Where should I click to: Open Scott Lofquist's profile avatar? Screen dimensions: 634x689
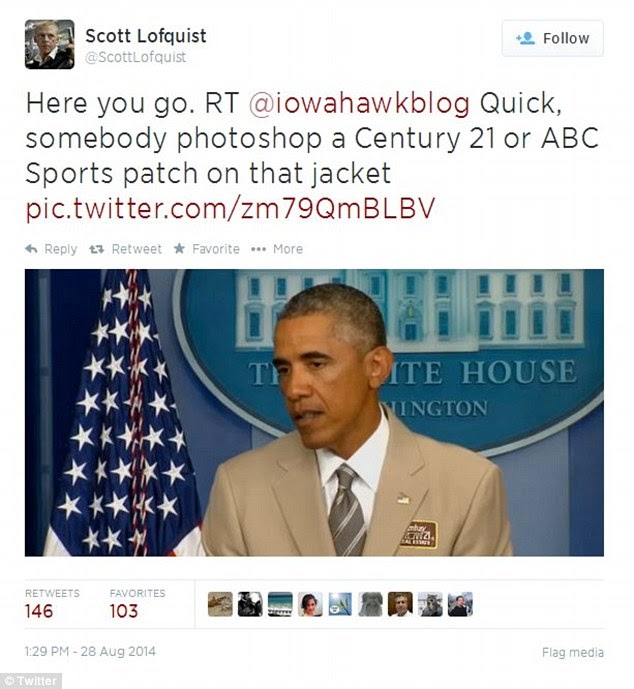(49, 44)
